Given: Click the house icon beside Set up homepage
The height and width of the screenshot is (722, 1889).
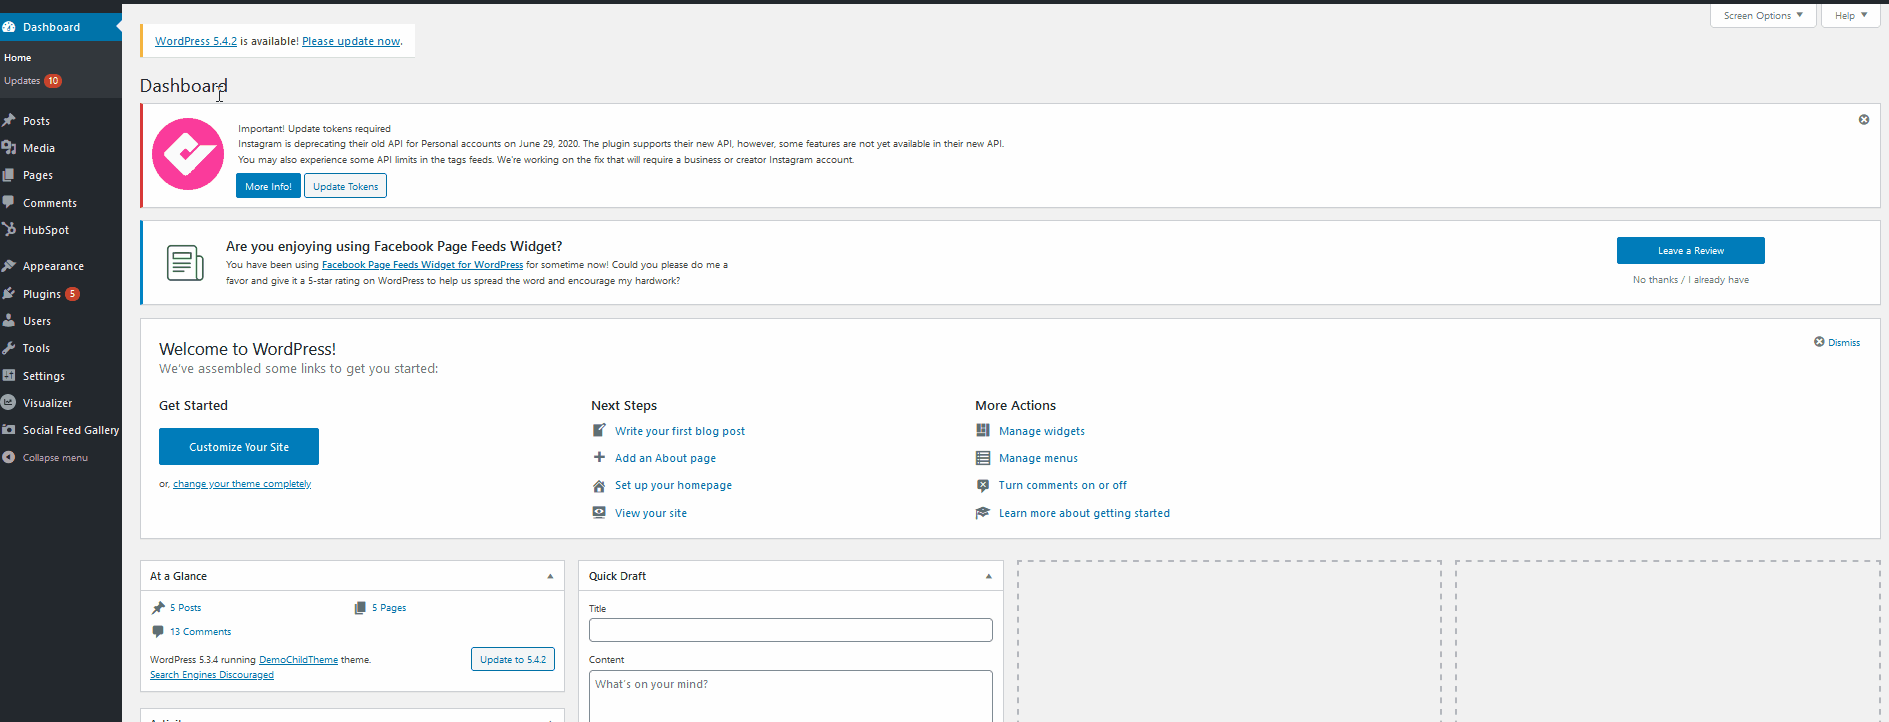Looking at the screenshot, I should (x=599, y=486).
